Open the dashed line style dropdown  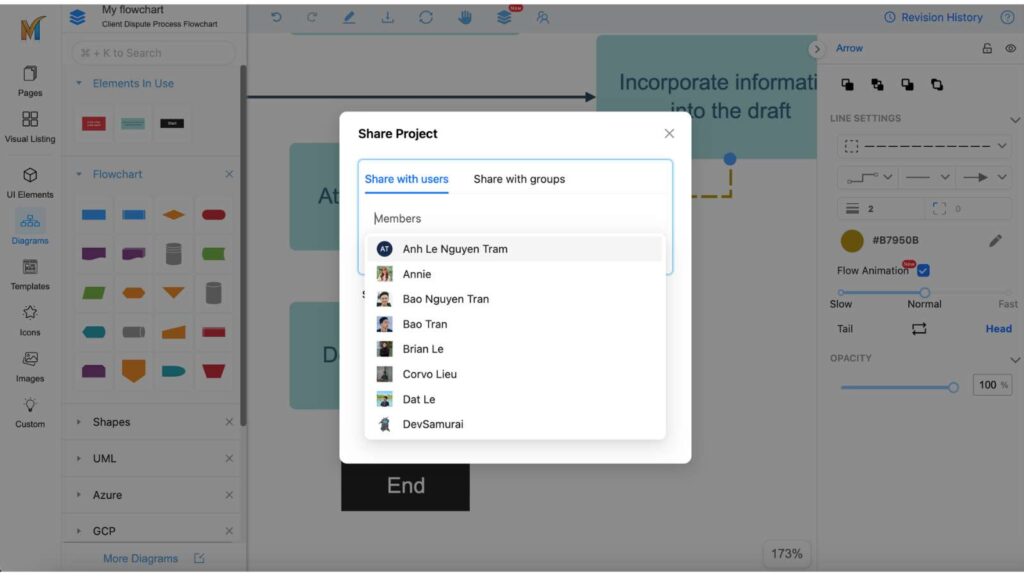923,146
